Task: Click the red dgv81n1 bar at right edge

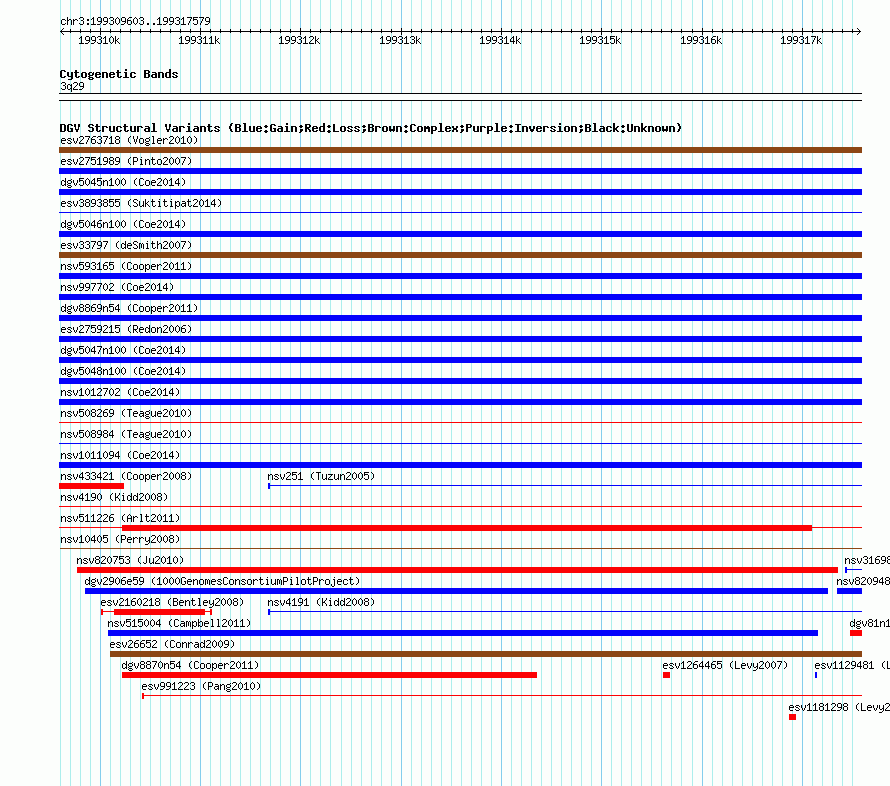Action: [856, 633]
